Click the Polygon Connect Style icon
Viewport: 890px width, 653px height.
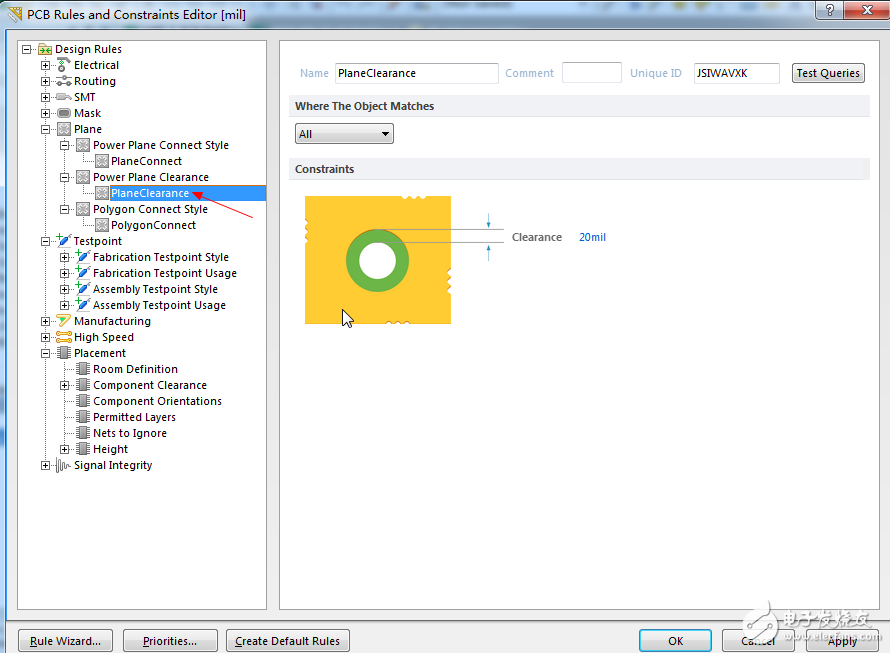[83, 209]
